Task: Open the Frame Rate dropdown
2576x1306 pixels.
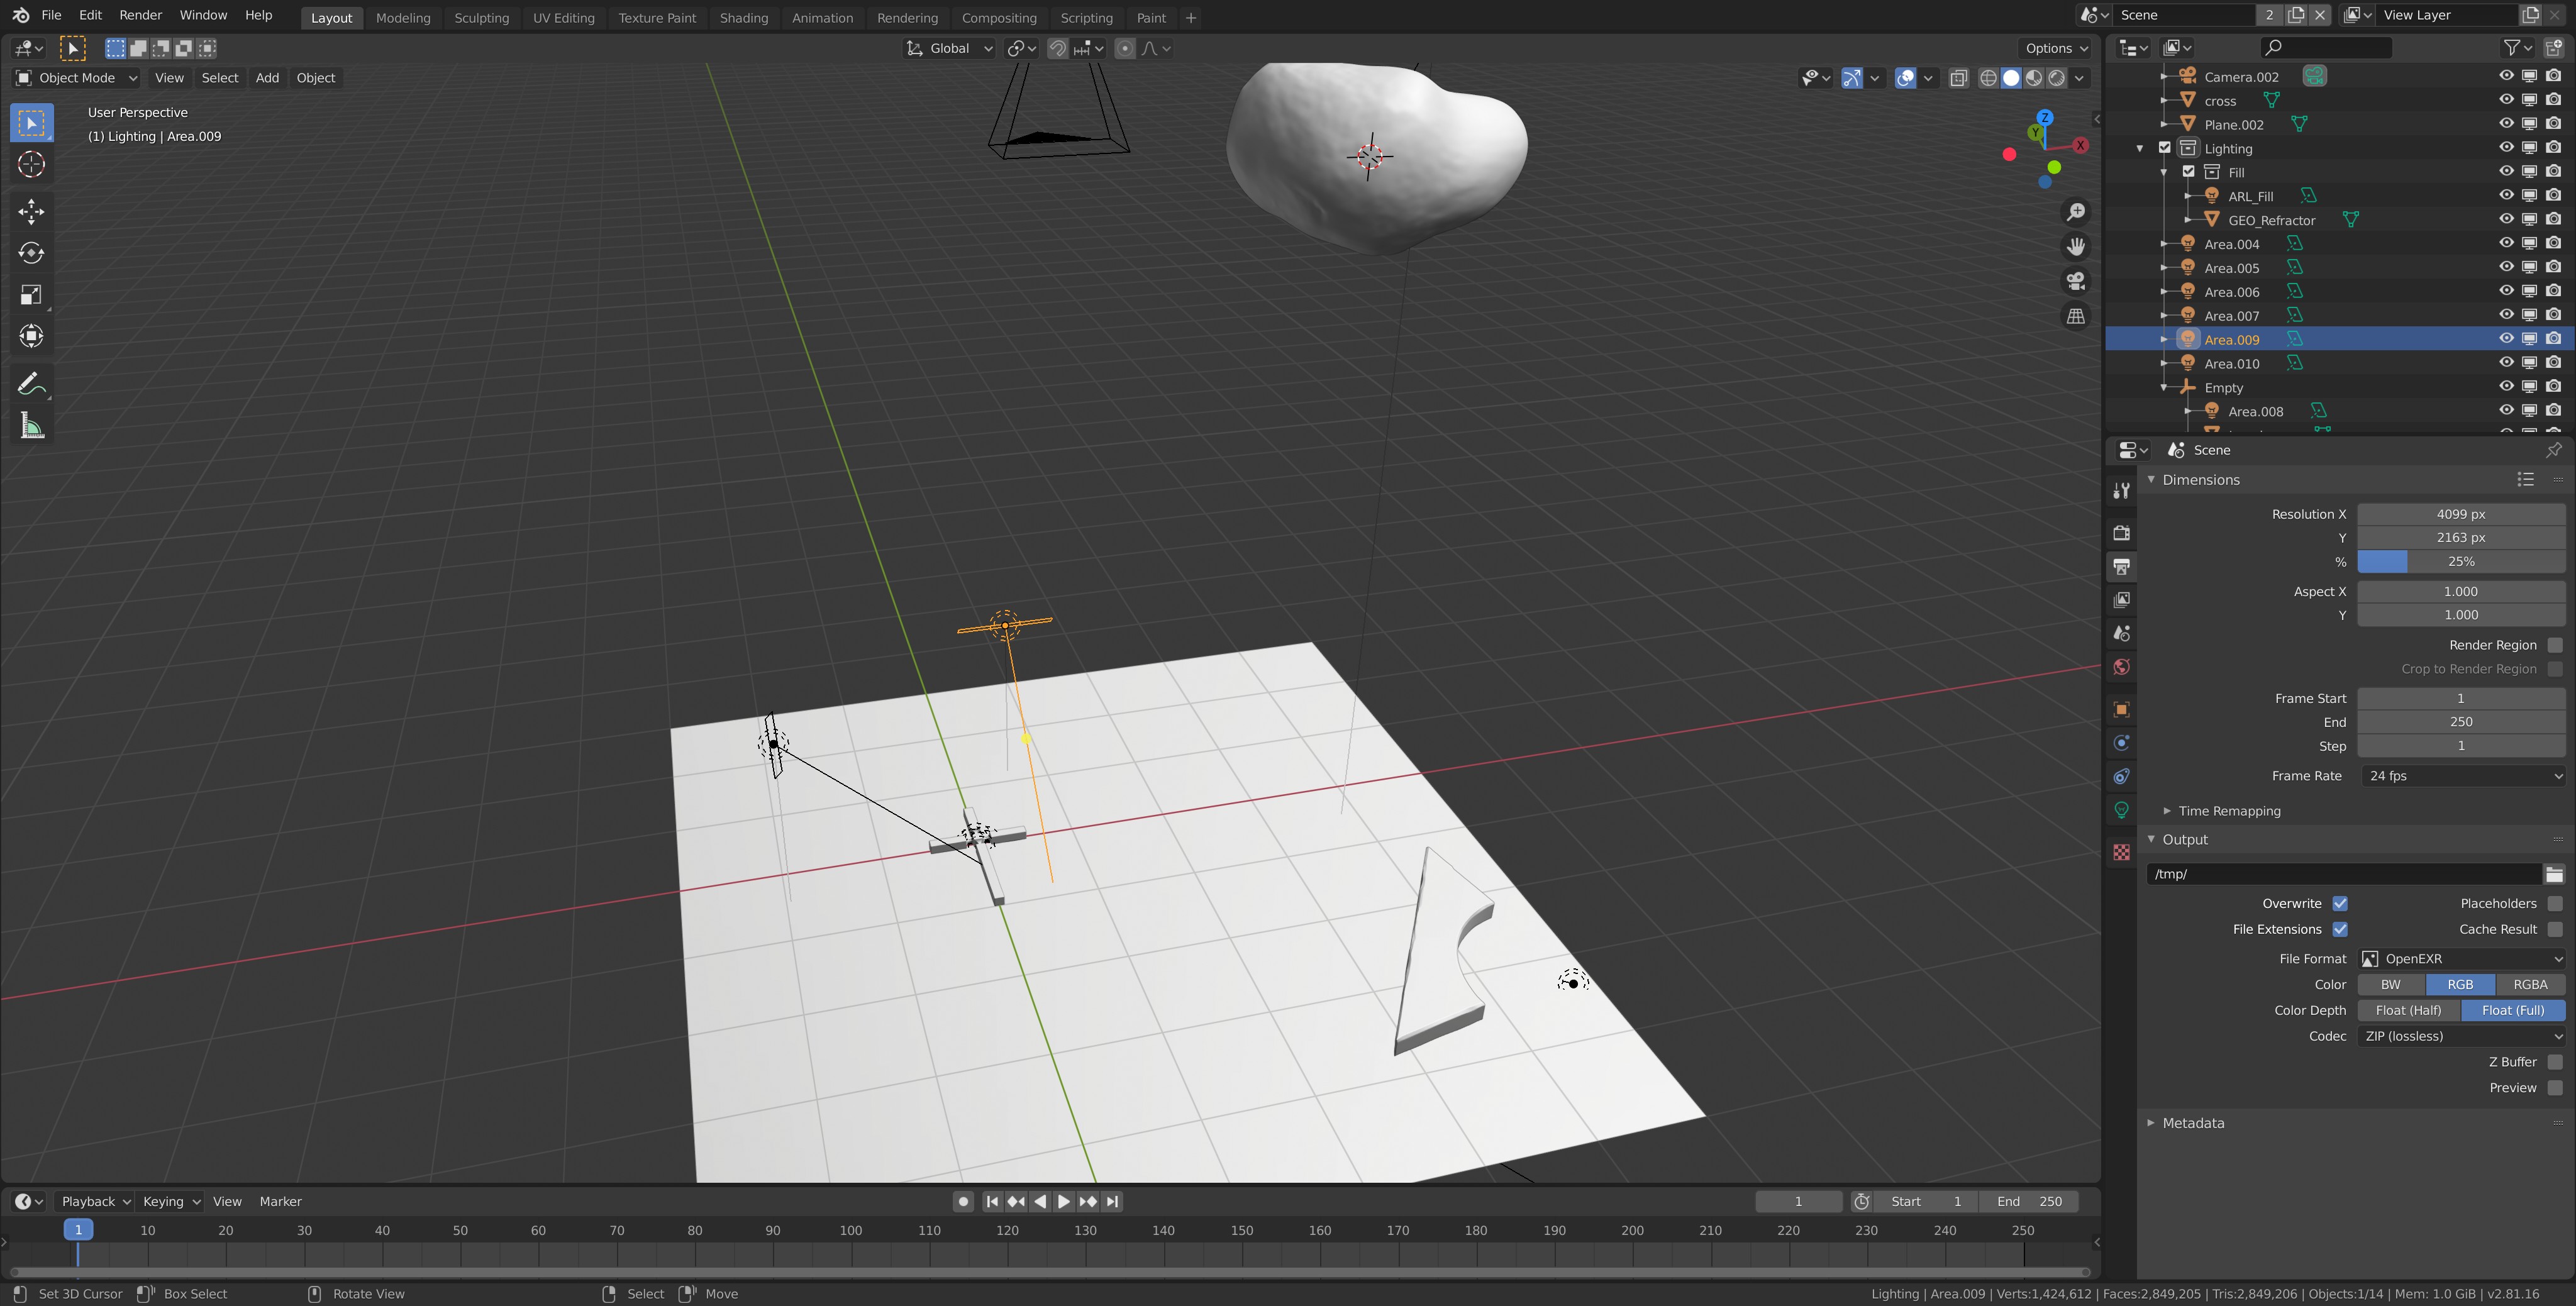Action: pos(2461,776)
